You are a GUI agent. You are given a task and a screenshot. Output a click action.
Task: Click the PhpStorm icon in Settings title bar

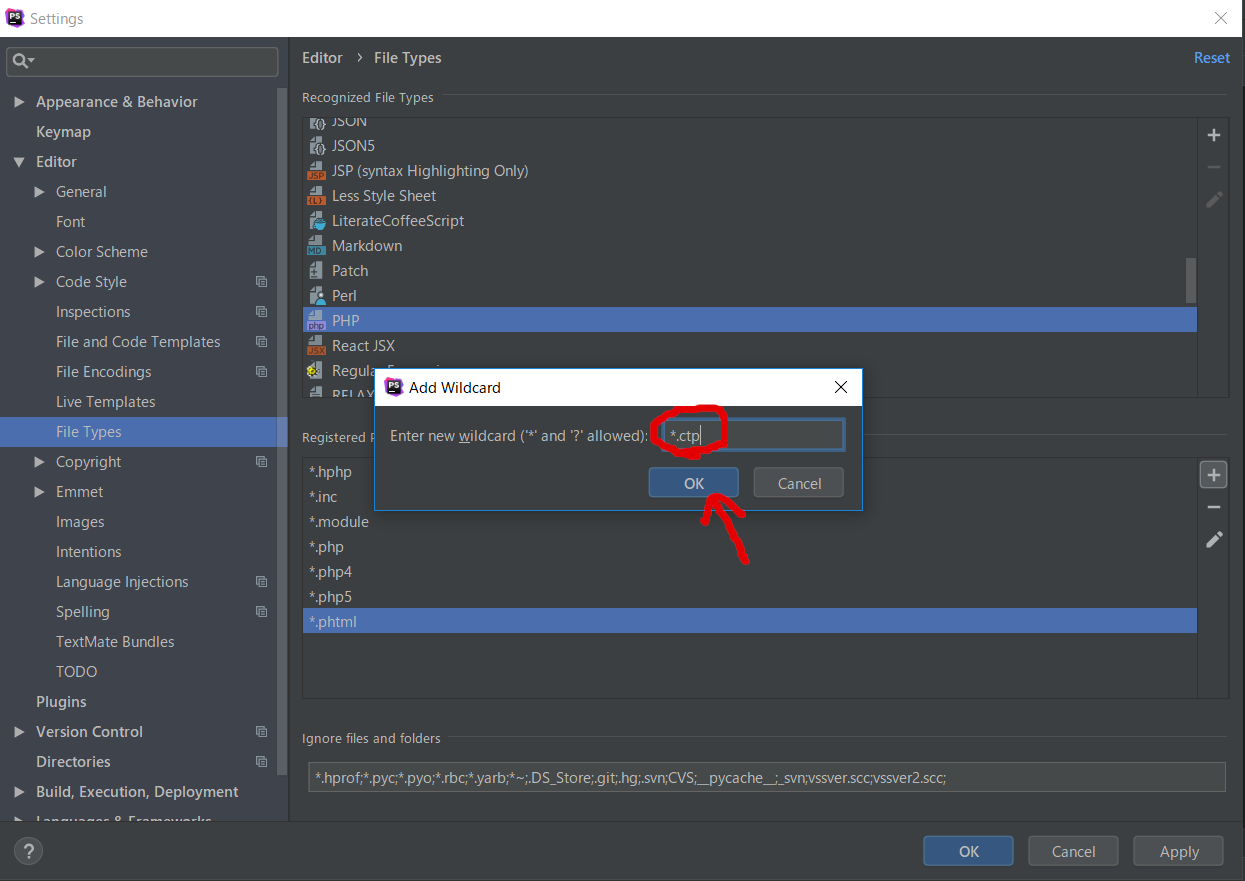pyautogui.click(x=15, y=18)
